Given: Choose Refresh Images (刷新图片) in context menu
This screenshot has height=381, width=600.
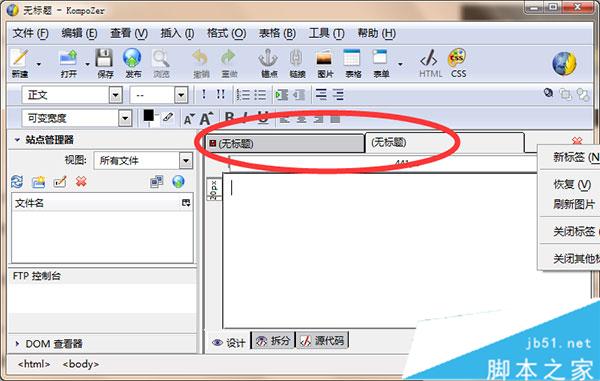Looking at the screenshot, I should 574,204.
